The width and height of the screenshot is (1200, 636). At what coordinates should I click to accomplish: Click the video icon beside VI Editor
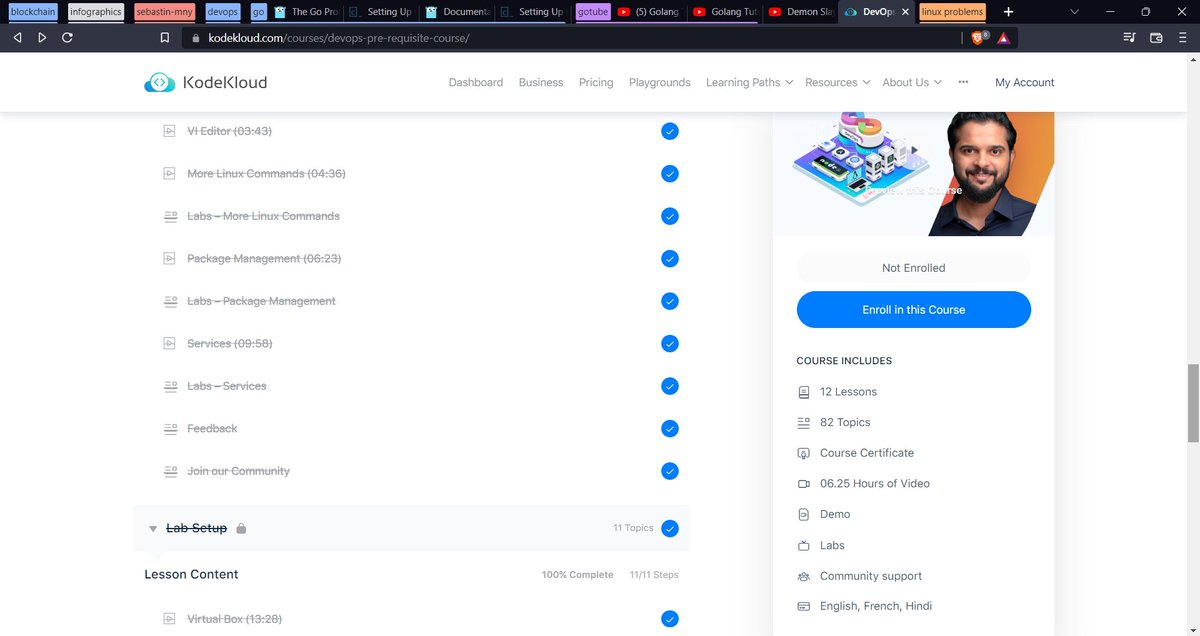click(170, 131)
